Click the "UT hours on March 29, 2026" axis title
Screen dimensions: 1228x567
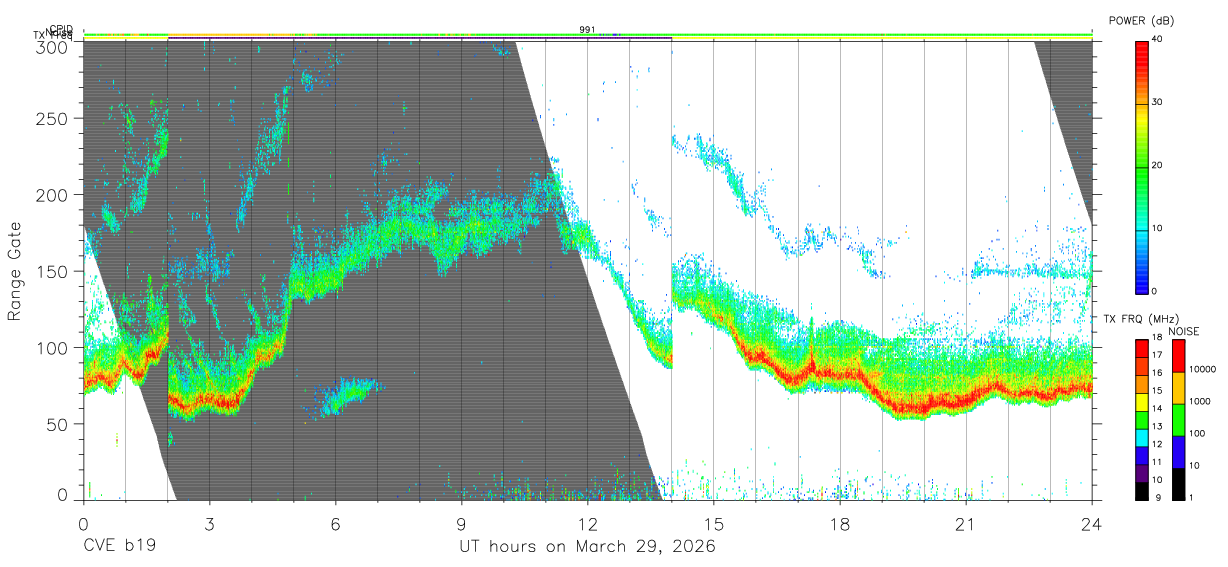[587, 547]
